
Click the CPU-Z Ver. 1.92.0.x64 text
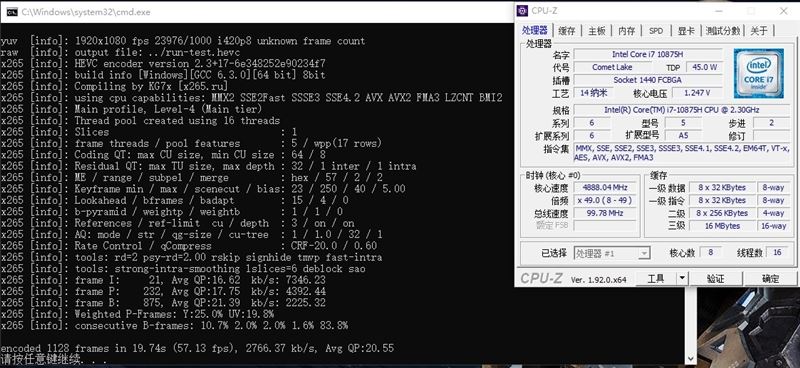click(x=598, y=280)
